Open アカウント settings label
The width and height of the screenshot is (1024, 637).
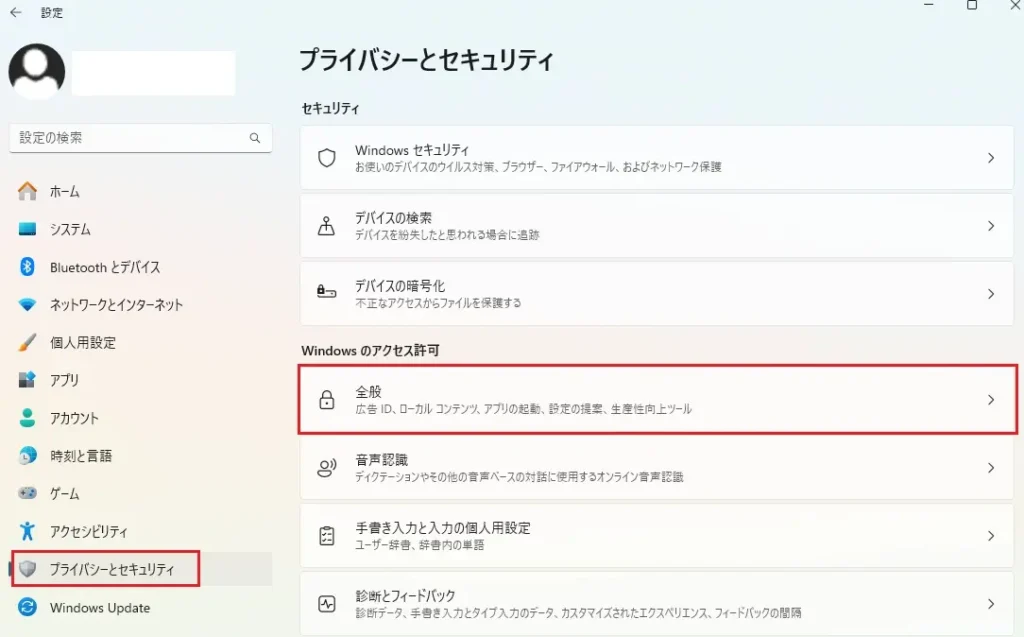coord(74,418)
